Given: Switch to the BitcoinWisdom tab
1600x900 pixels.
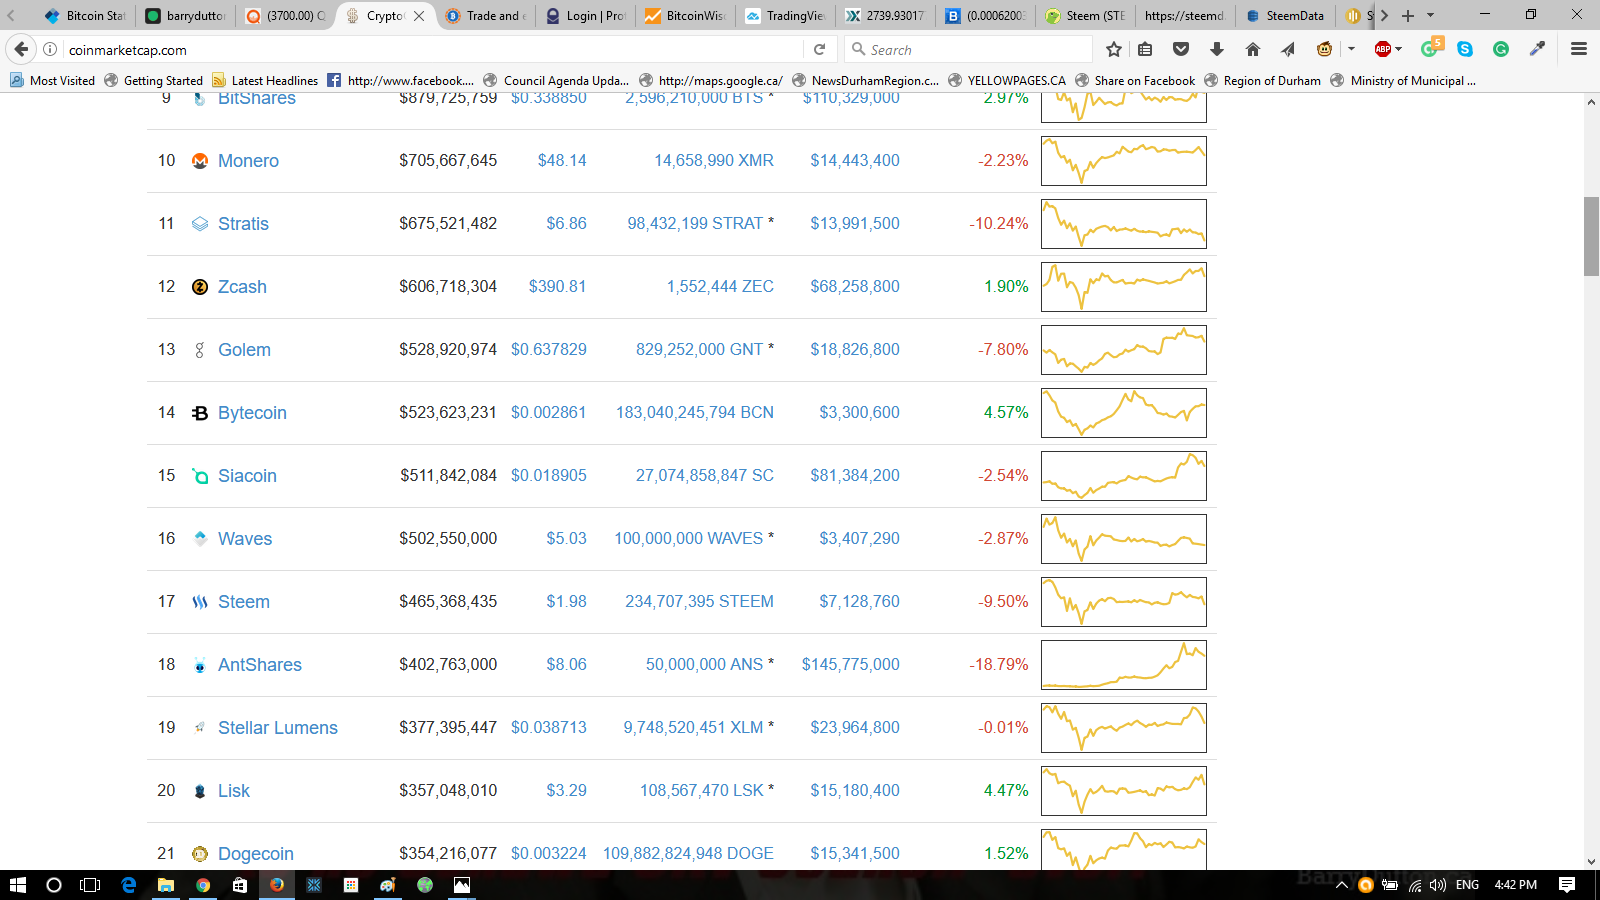Looking at the screenshot, I should pos(685,15).
